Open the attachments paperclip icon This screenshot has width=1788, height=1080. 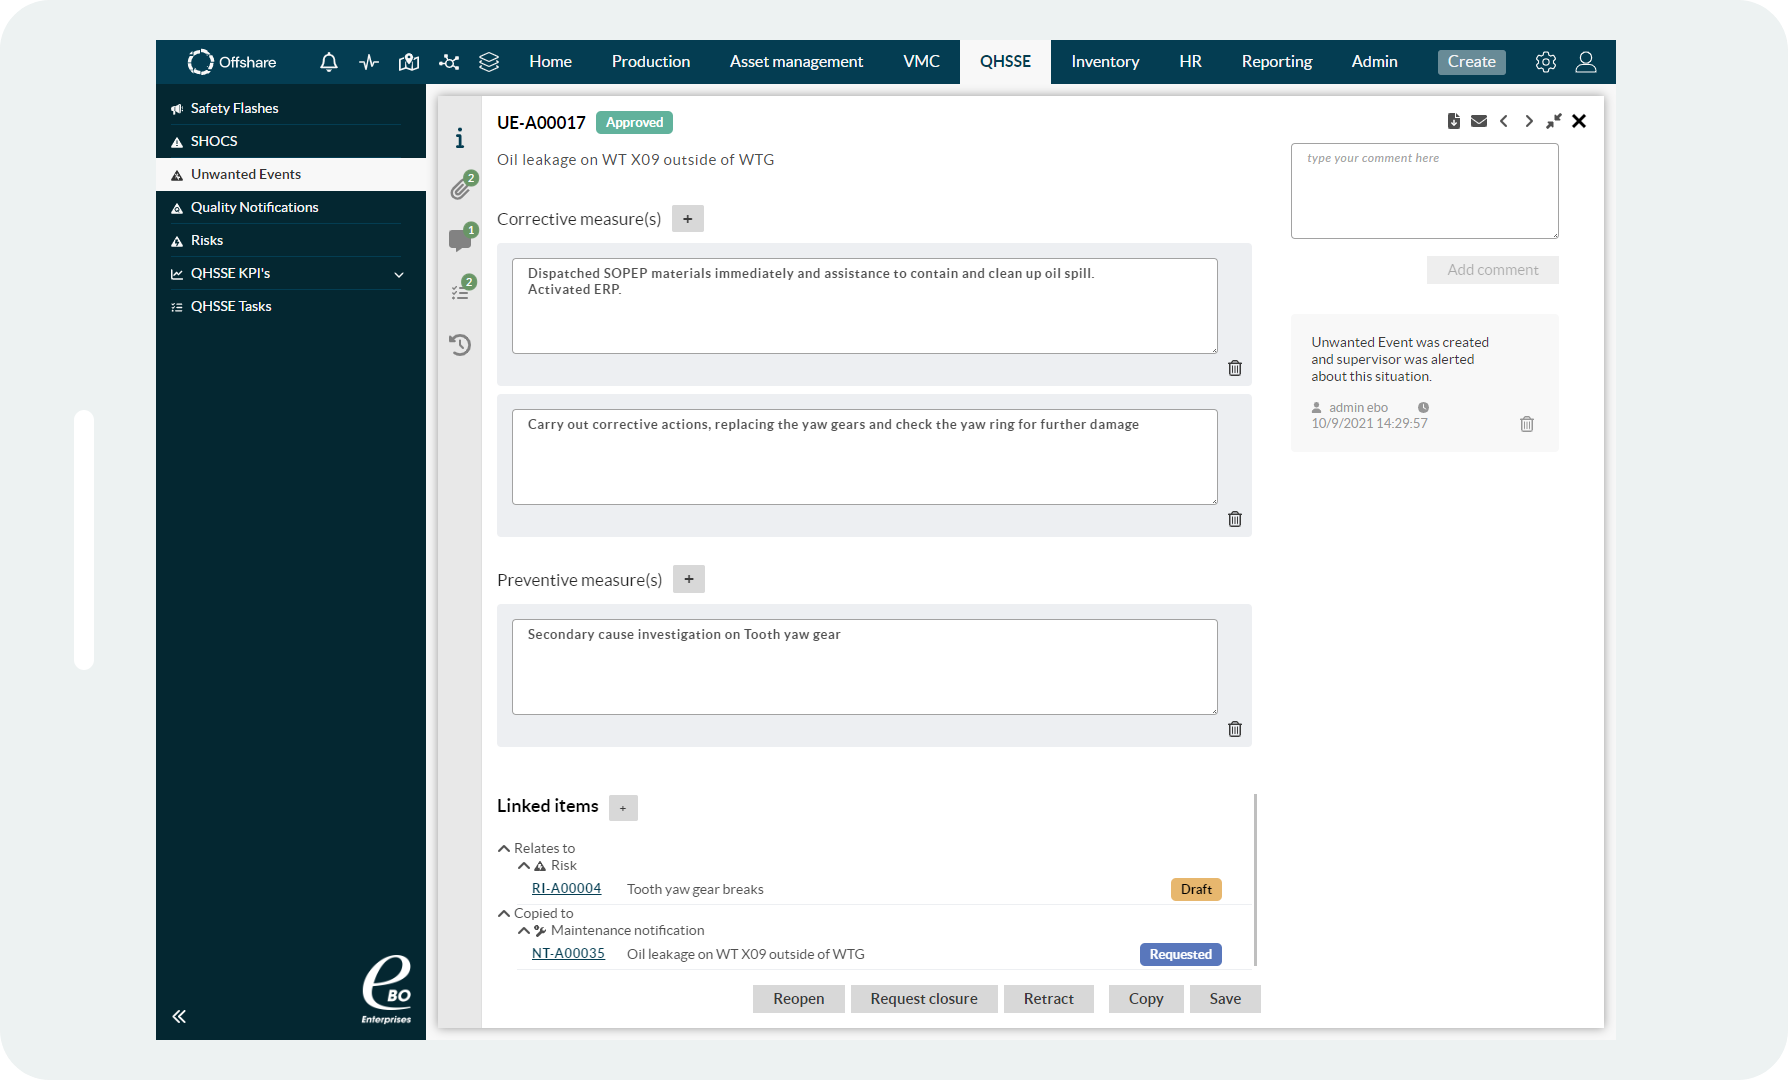[461, 187]
